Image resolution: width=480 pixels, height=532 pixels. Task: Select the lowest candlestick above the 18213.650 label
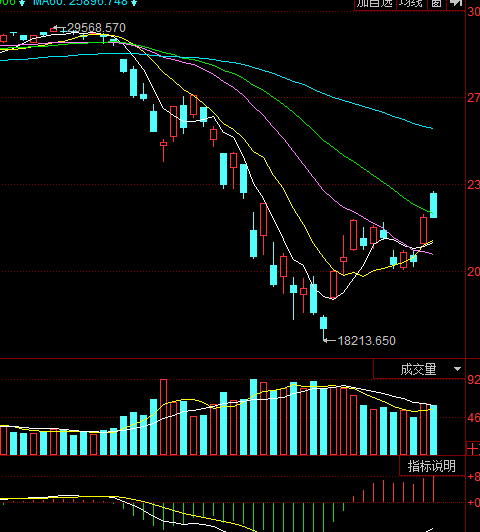click(x=324, y=322)
